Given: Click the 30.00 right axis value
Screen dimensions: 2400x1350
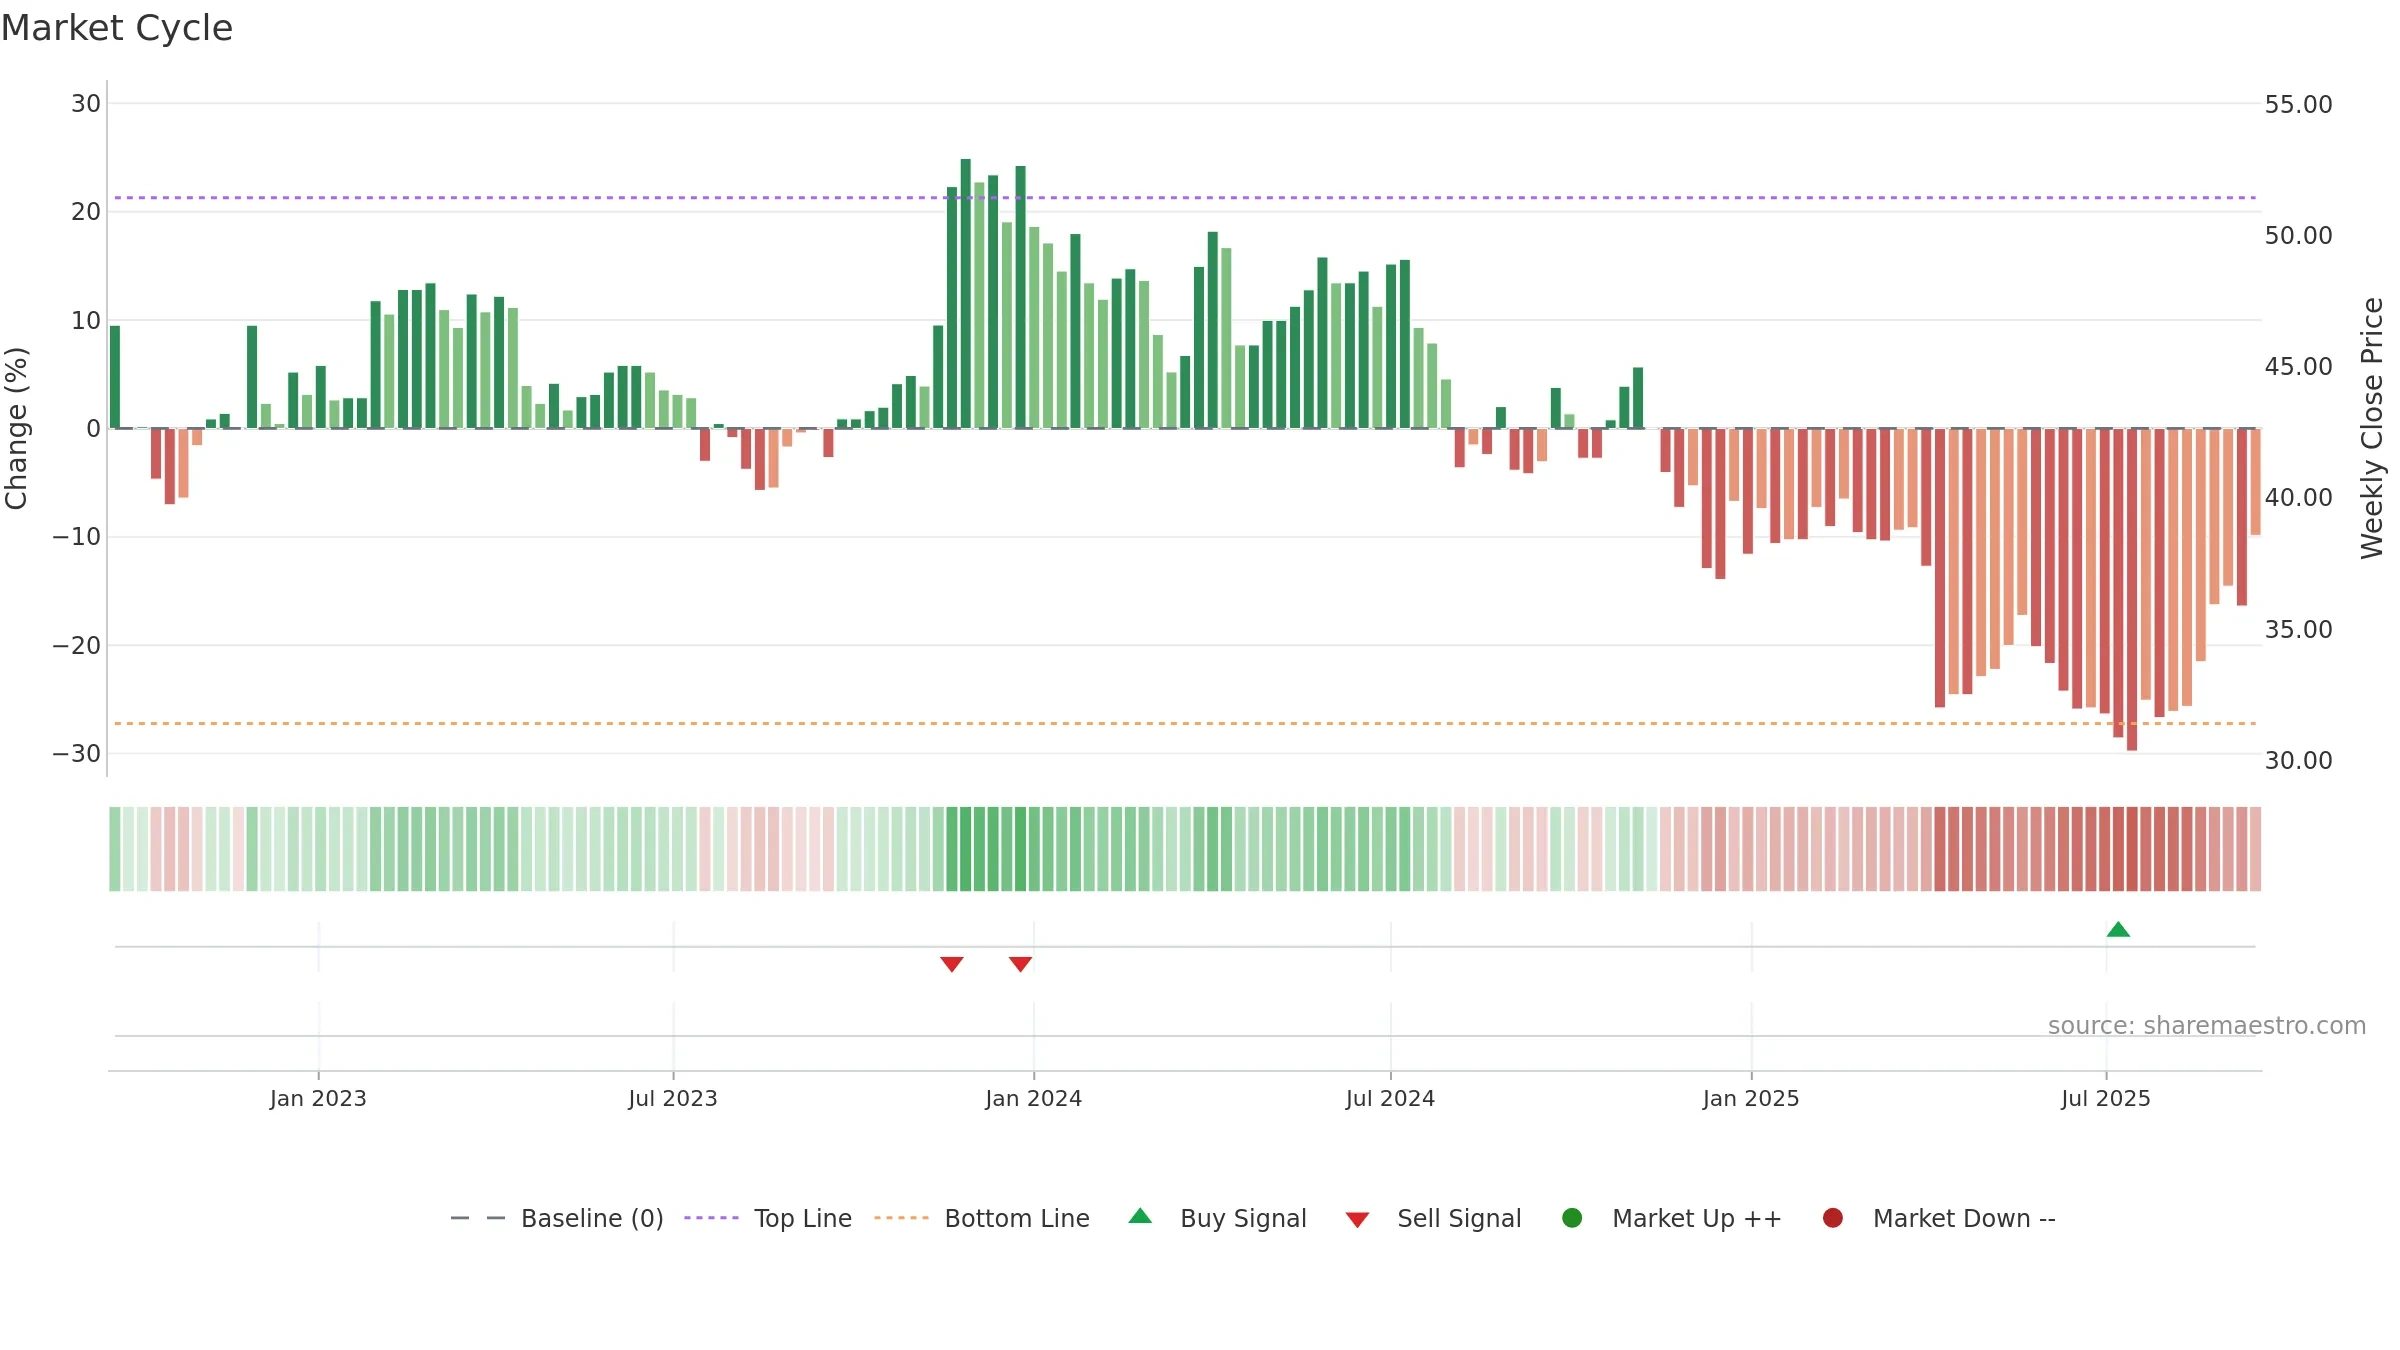Looking at the screenshot, I should point(2298,760).
